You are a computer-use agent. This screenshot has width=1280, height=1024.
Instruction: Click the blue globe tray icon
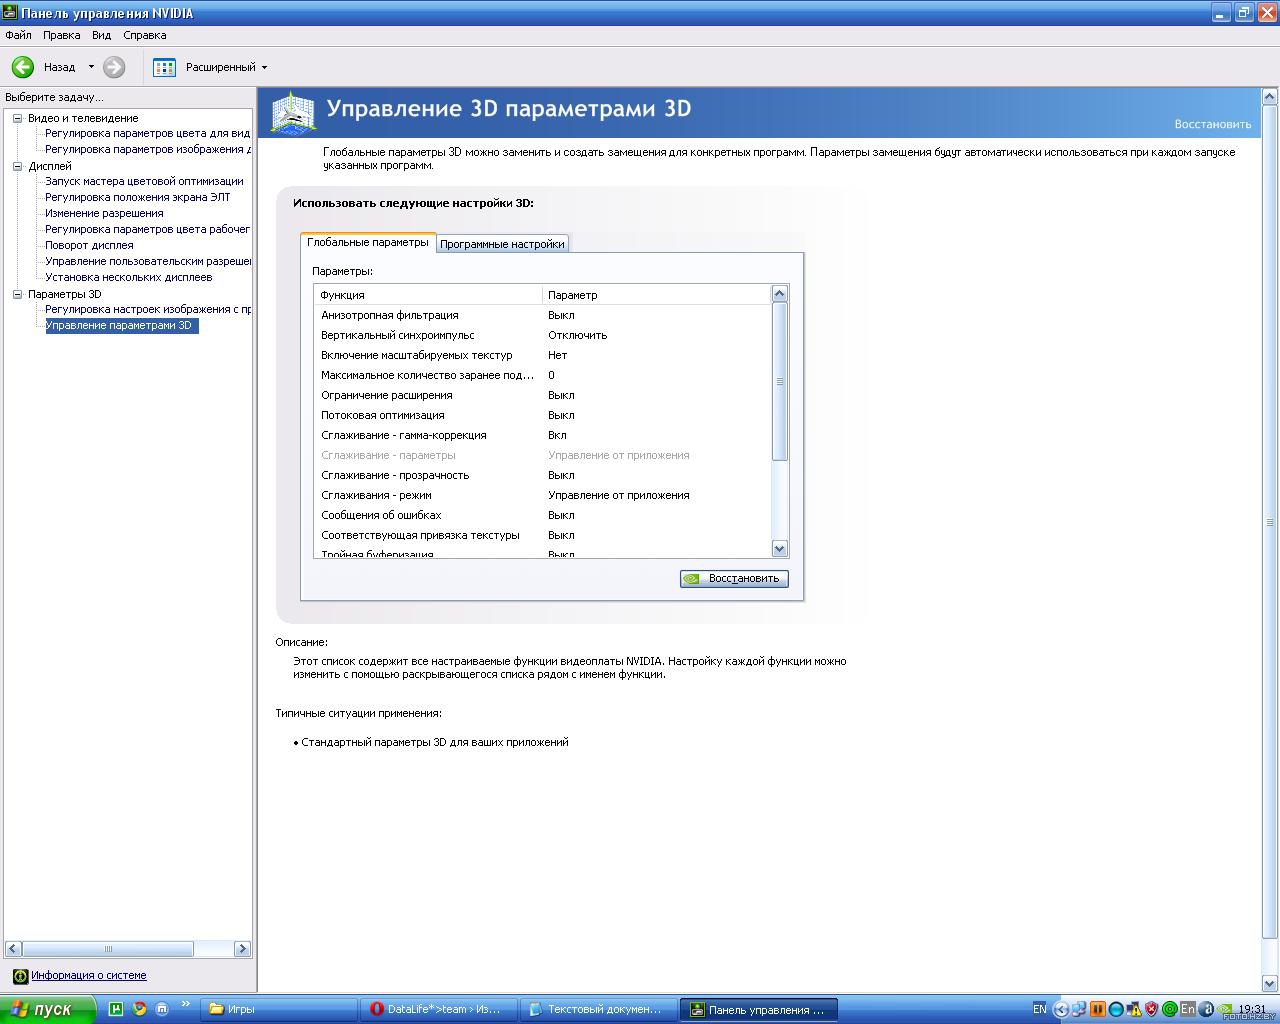pos(1116,1009)
